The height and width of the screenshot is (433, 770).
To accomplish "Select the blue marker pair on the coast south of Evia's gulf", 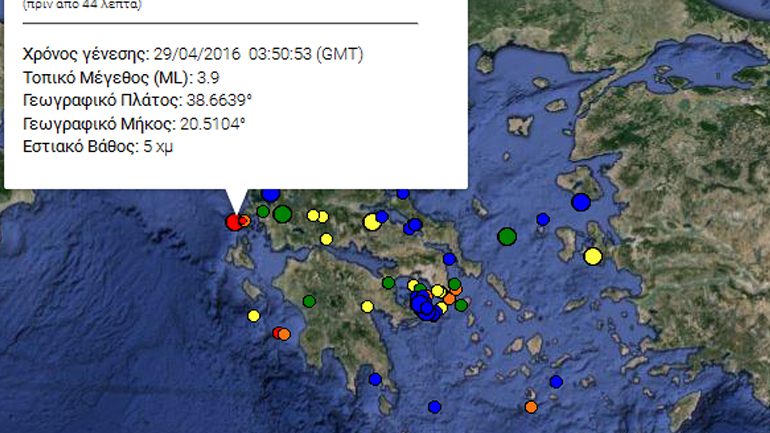I will pos(413,226).
